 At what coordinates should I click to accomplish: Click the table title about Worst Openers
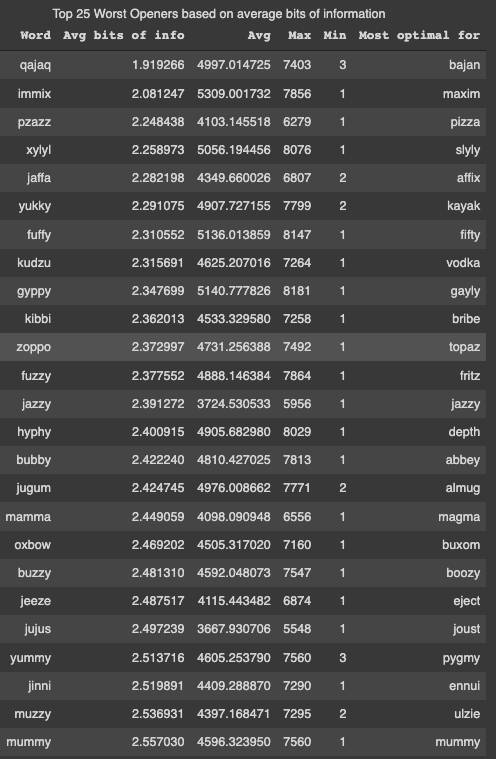coord(219,14)
